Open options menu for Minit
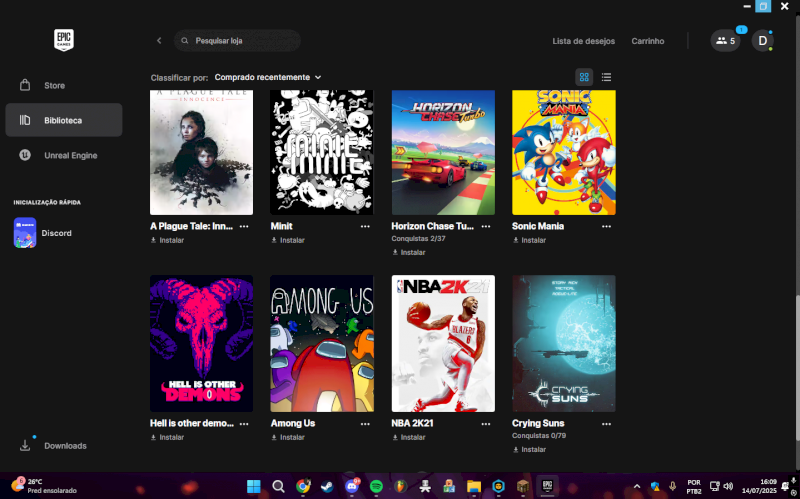The width and height of the screenshot is (800, 499). click(365, 226)
